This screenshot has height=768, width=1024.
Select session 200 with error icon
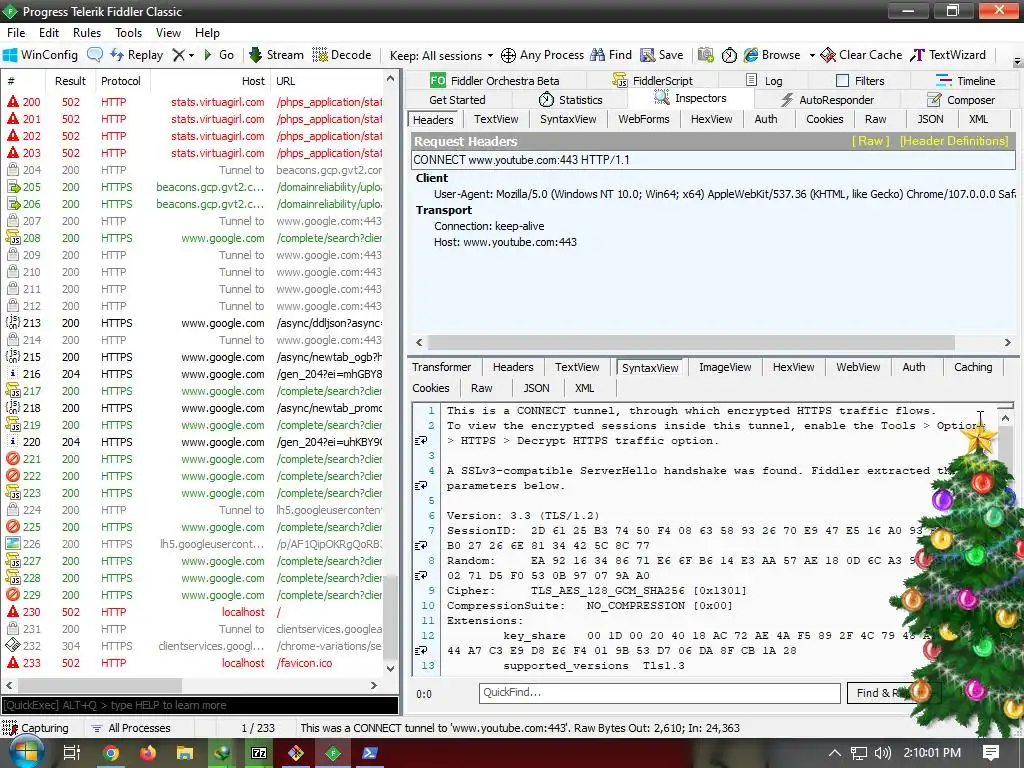pos(12,102)
